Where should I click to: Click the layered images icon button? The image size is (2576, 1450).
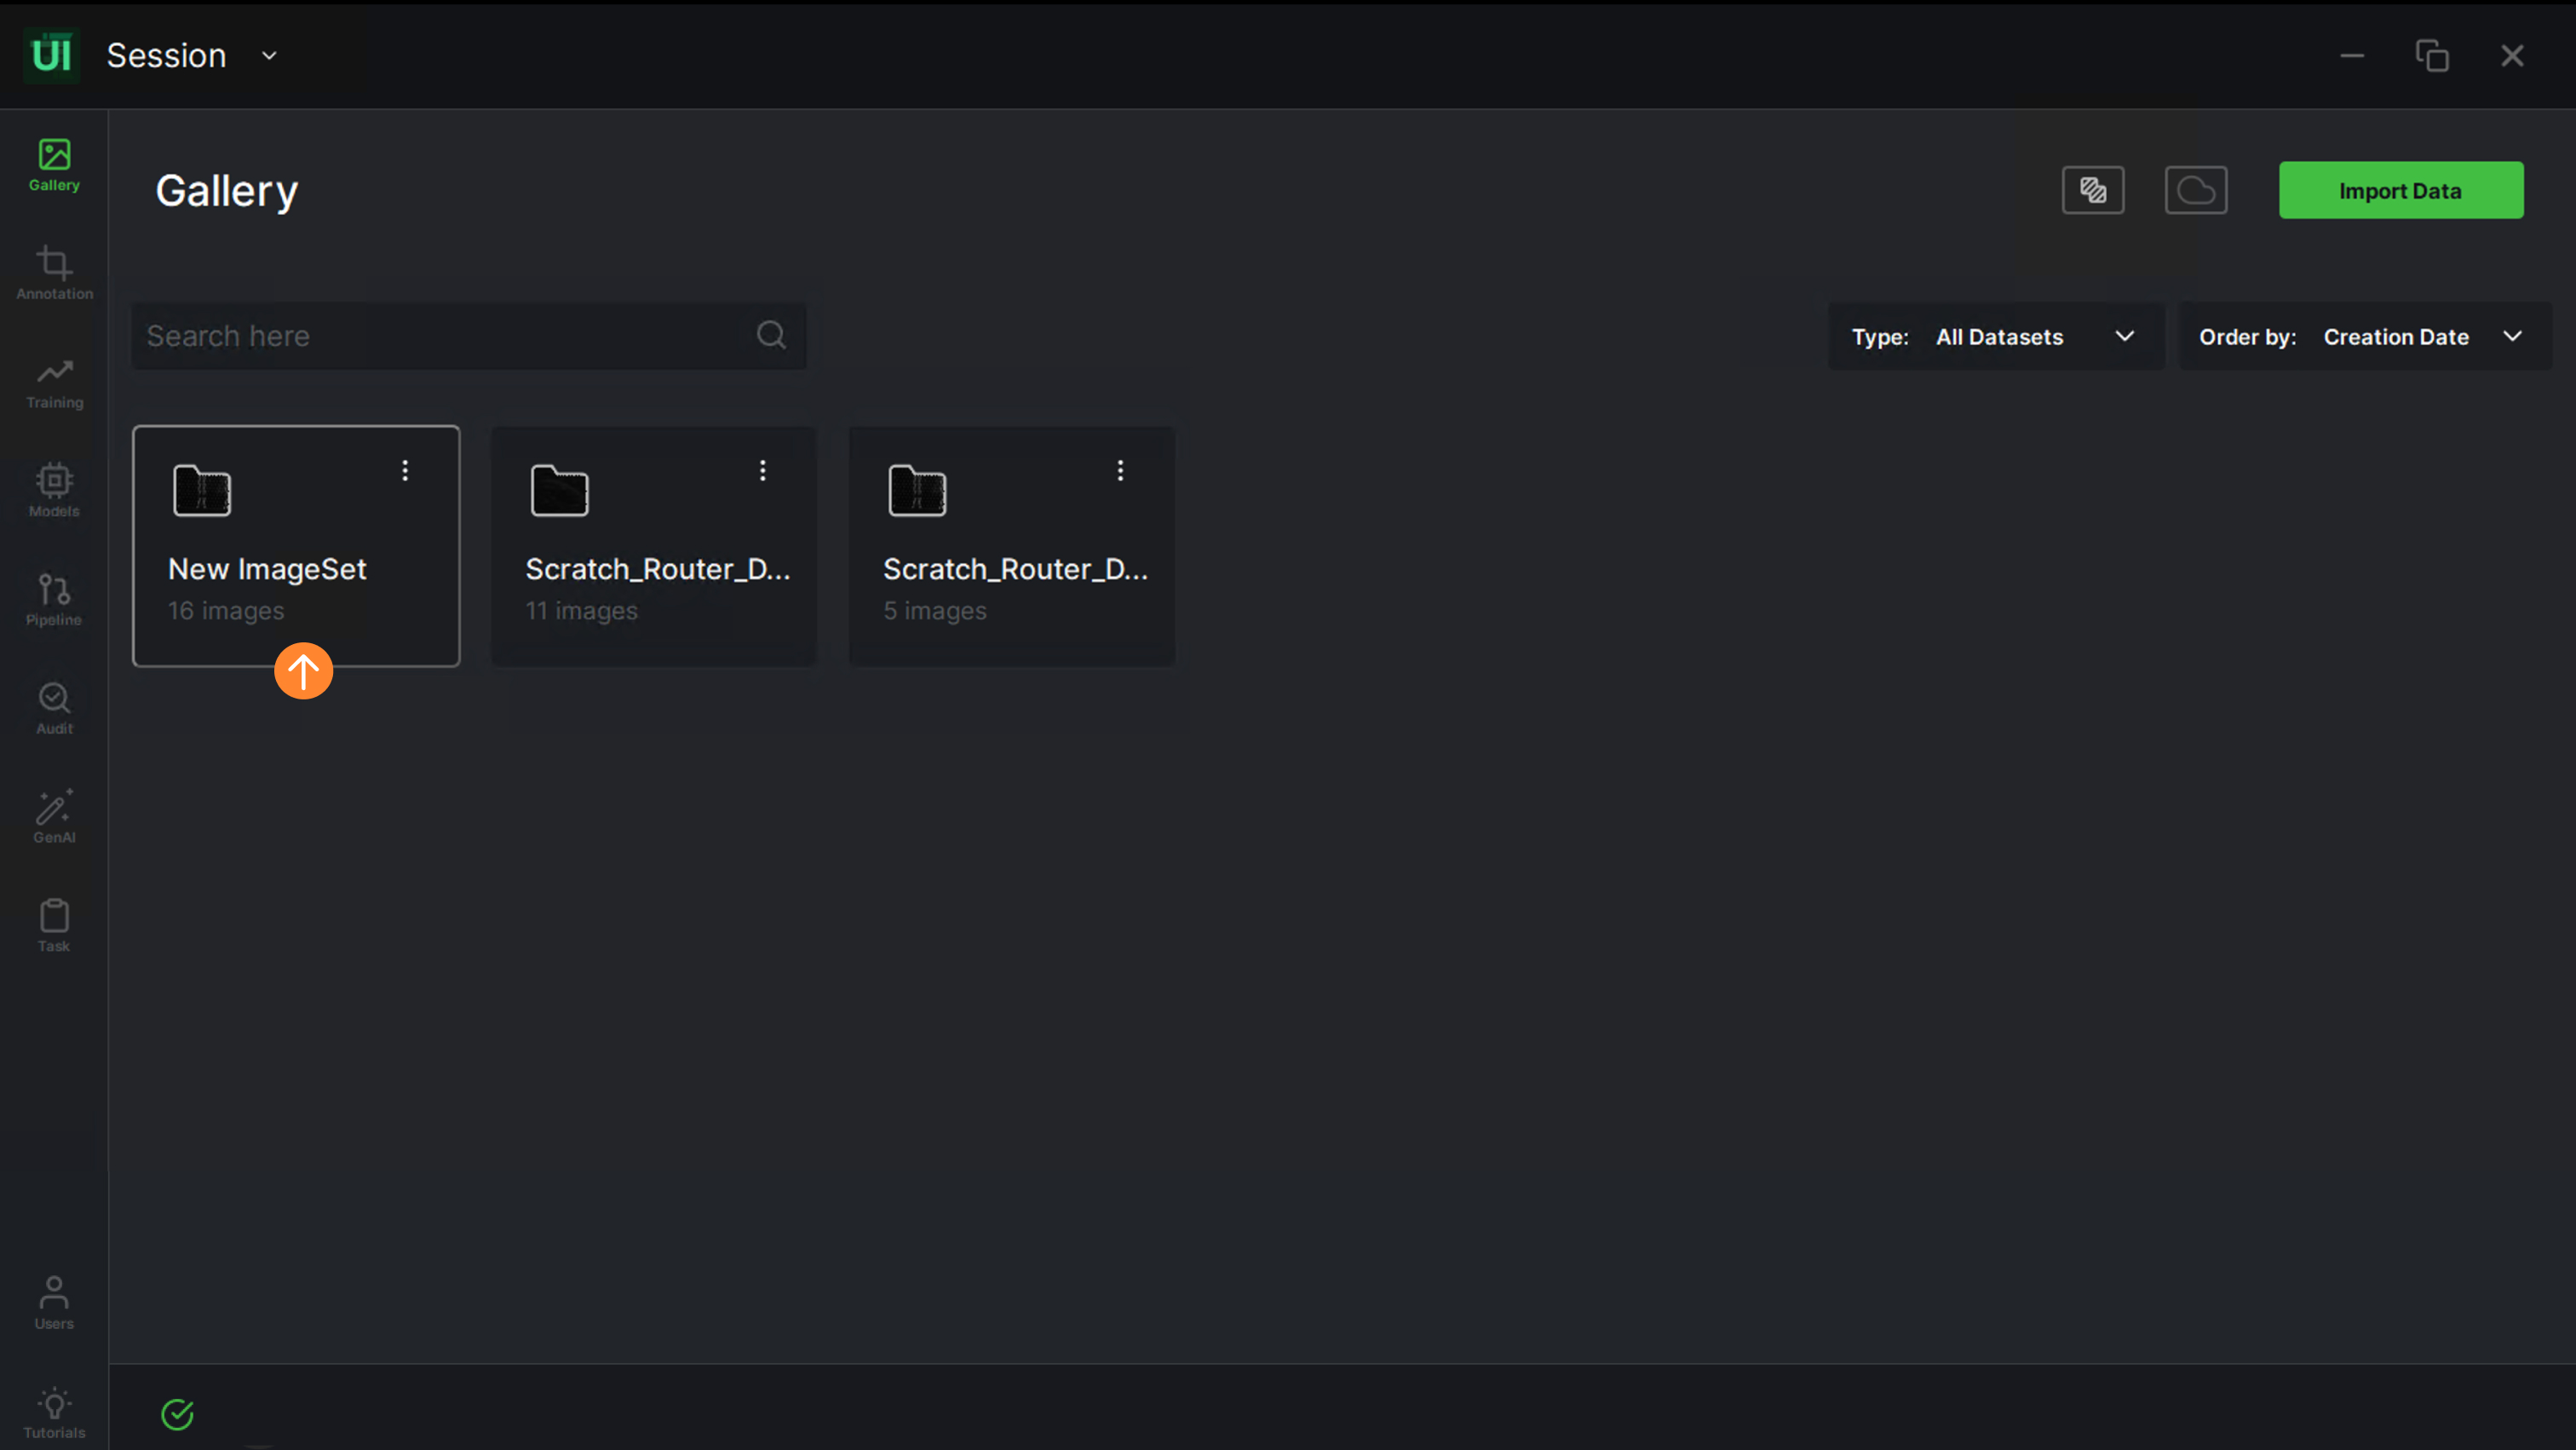pyautogui.click(x=2092, y=190)
